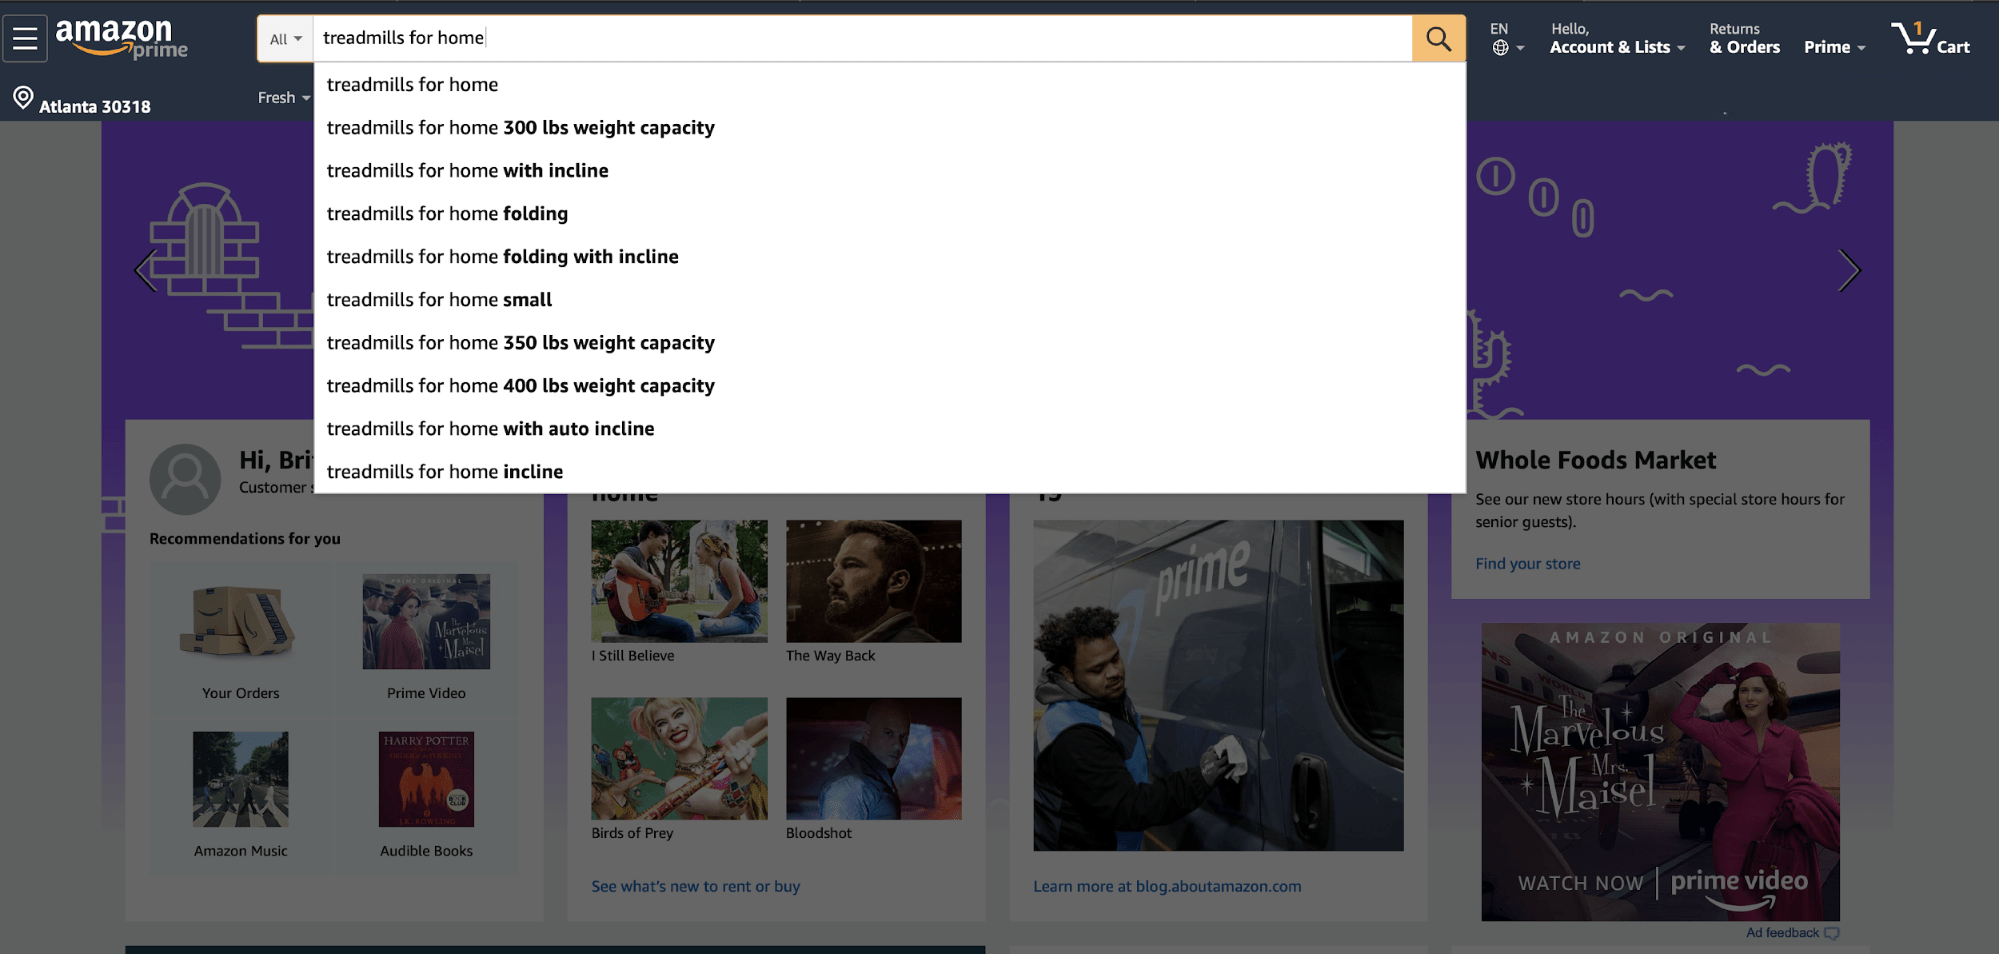
Task: Click the Amazon Prime logo
Action: click(x=121, y=39)
